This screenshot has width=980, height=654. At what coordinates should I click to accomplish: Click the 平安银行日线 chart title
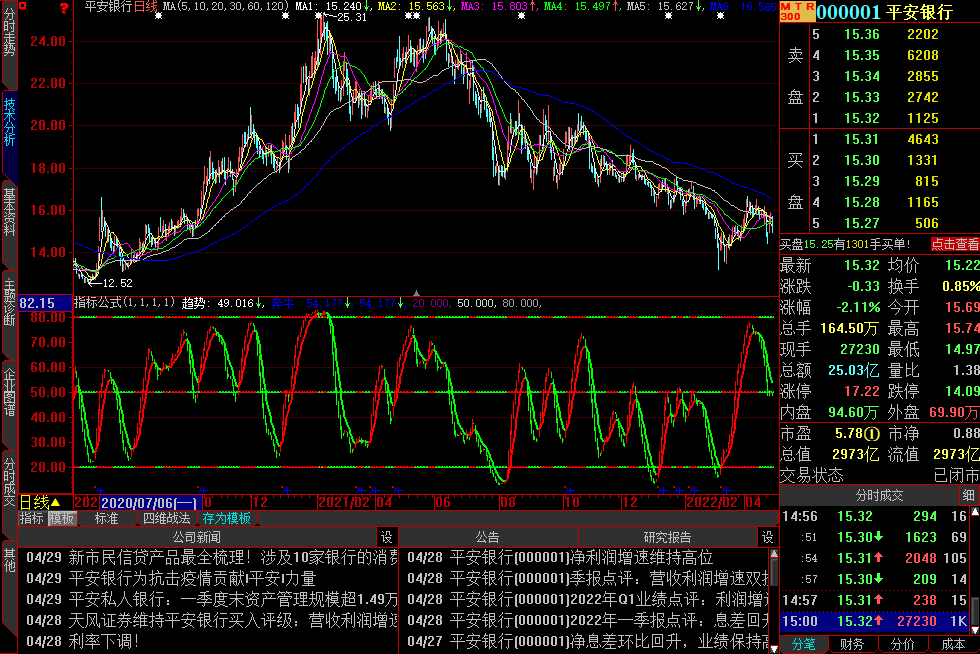pos(121,6)
